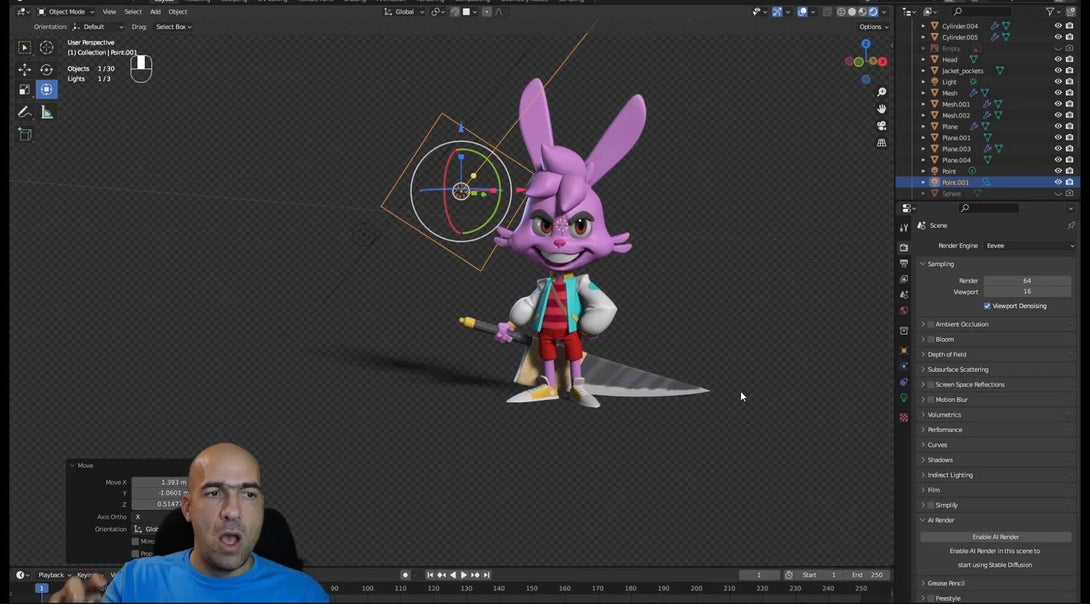Open the Render Engine Eevee dropdown

[1030, 246]
